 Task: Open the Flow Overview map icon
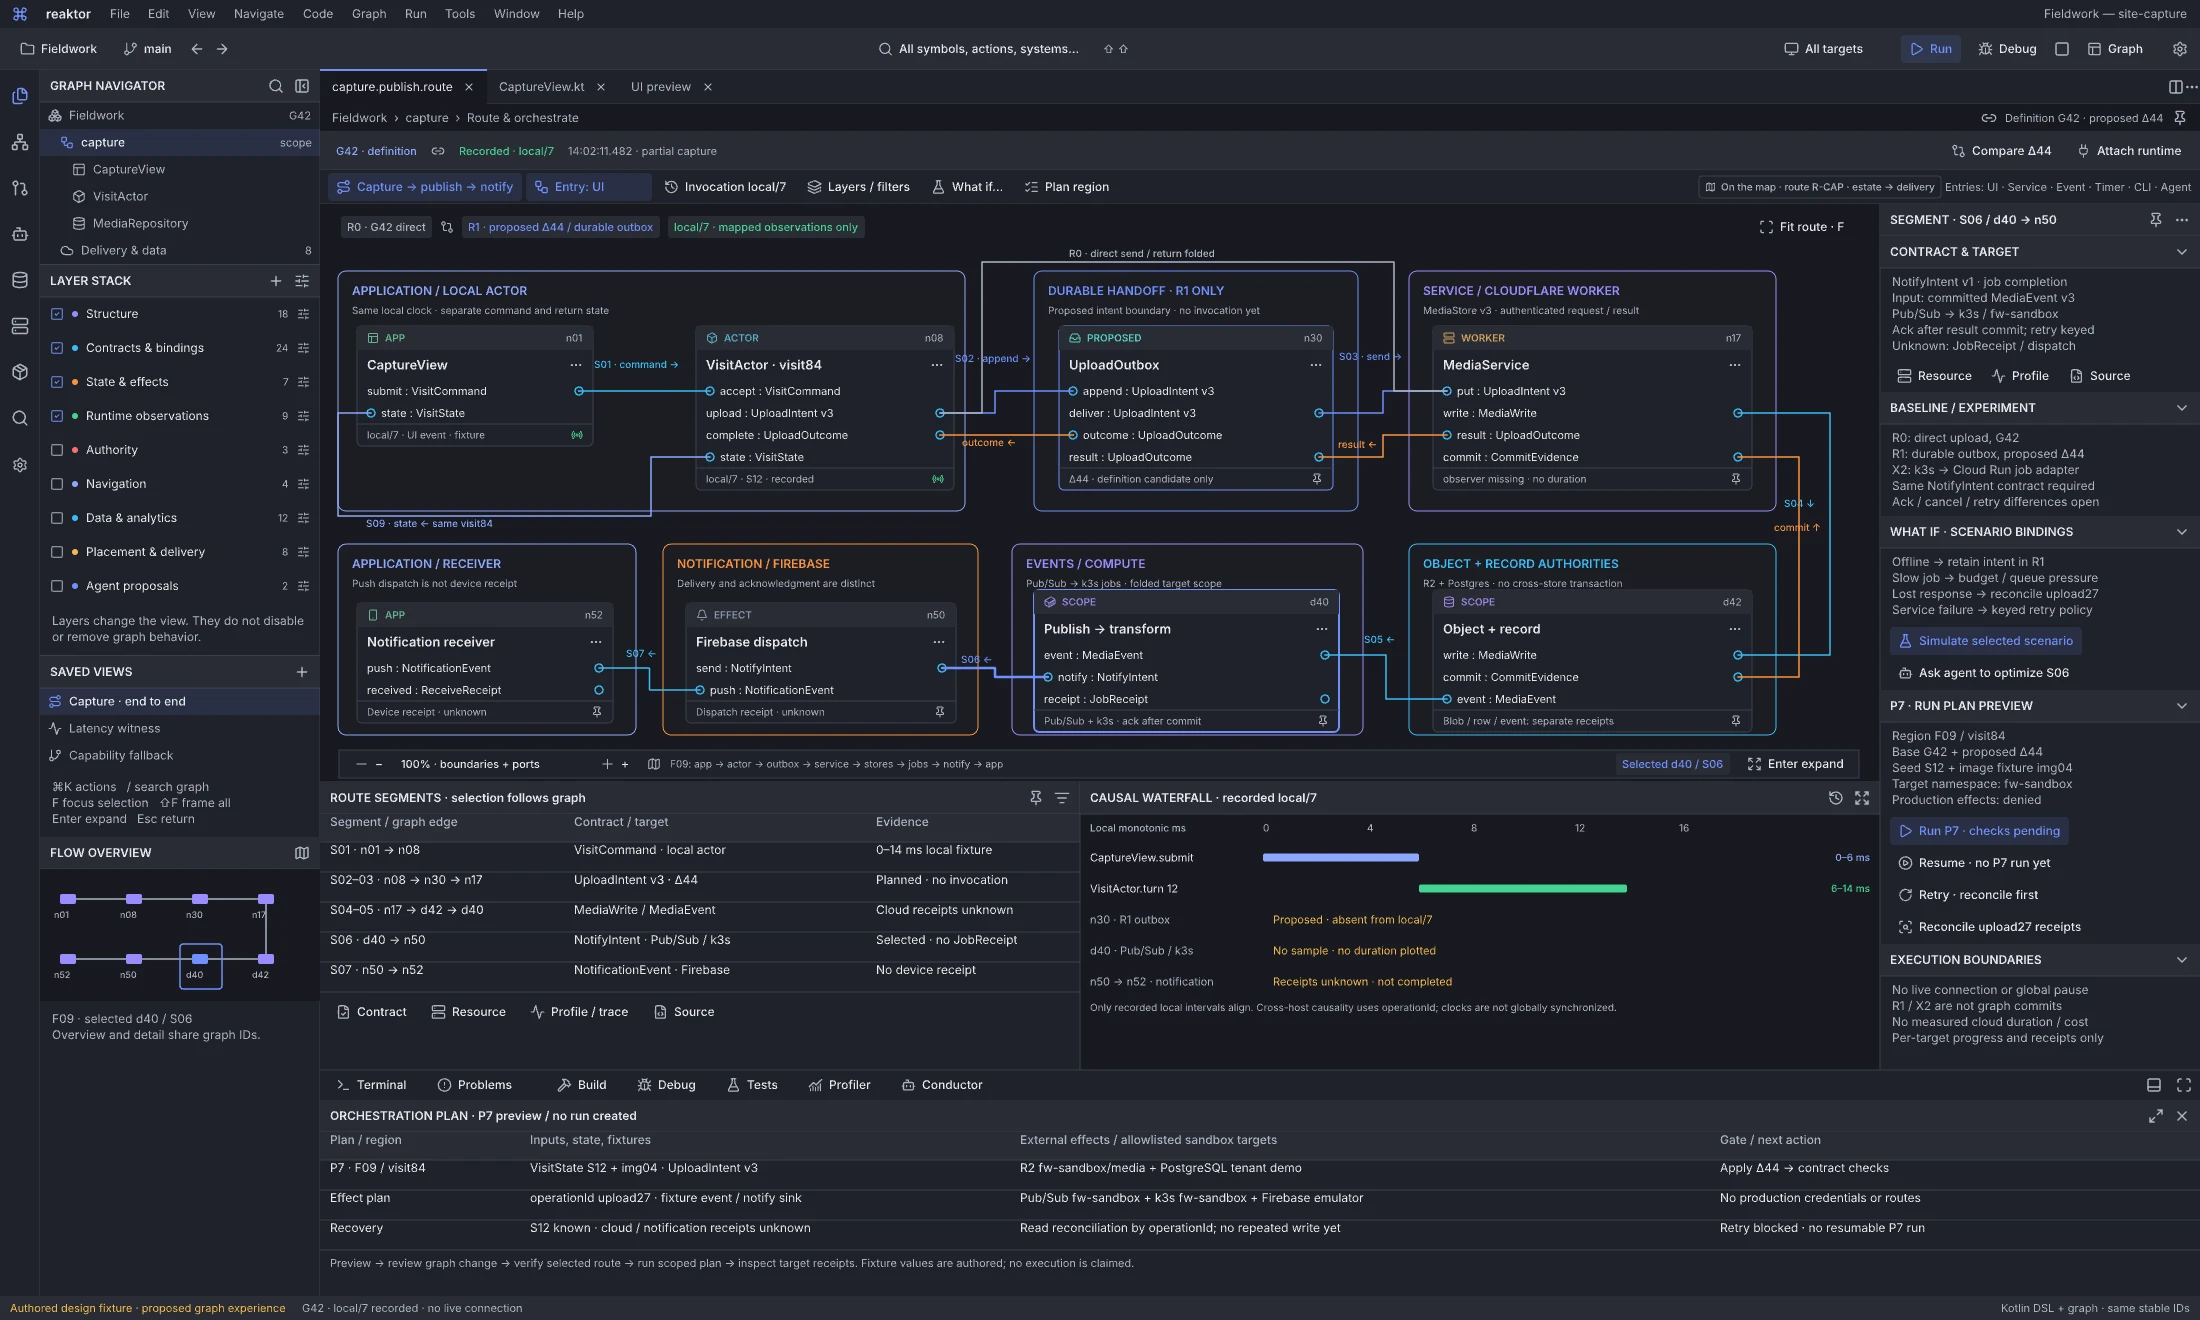pos(302,853)
